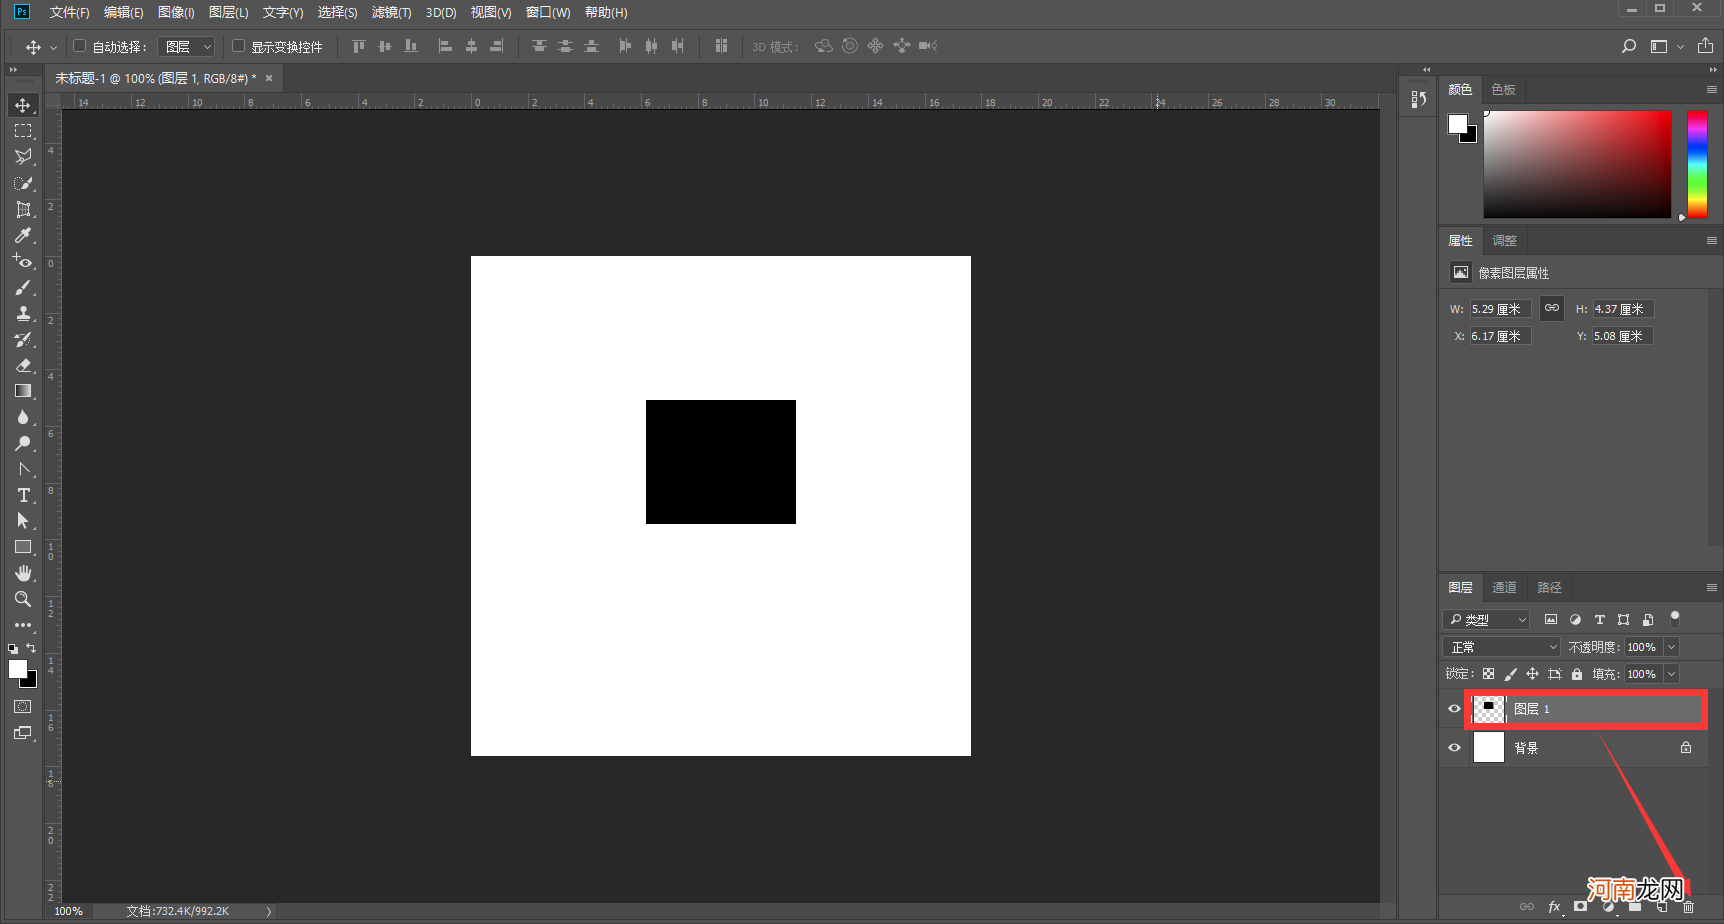Enable Show Transform Controls (显示变换控件) checkbox

[x=239, y=46]
